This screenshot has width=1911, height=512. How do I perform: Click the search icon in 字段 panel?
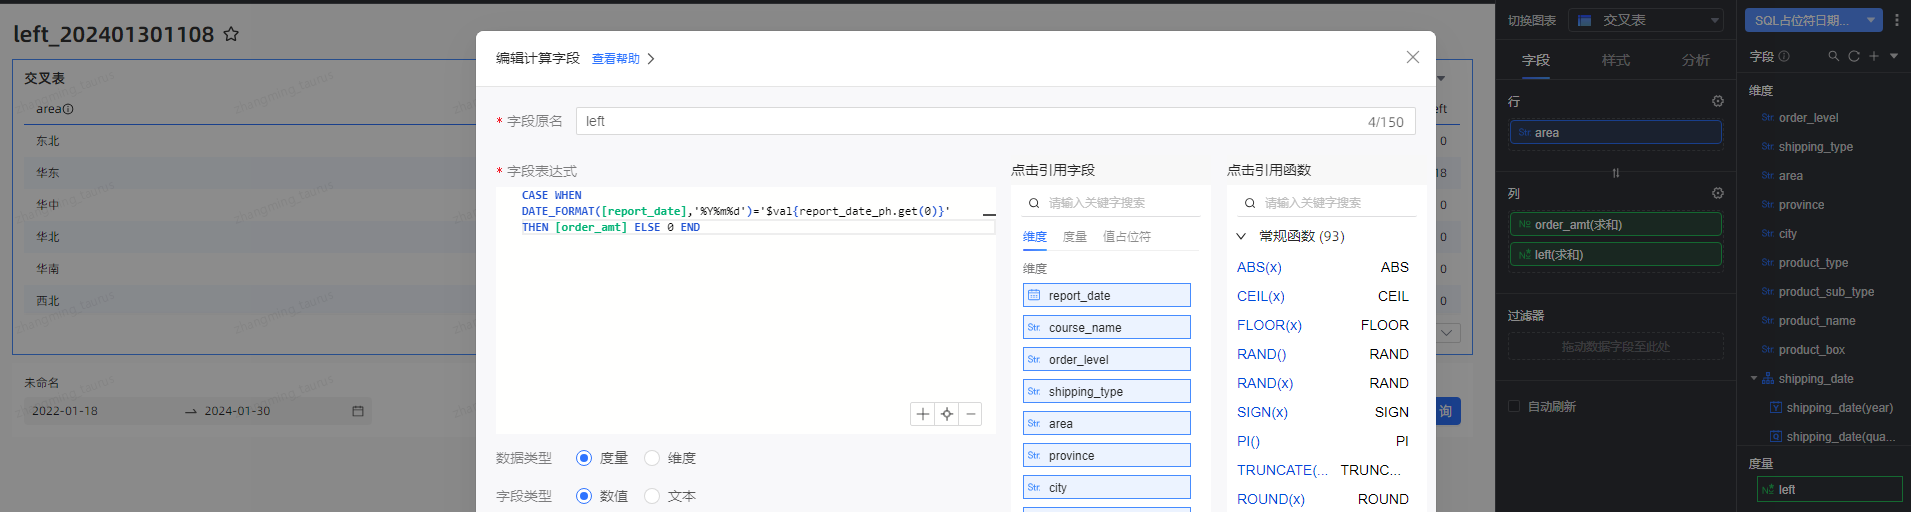1833,56
